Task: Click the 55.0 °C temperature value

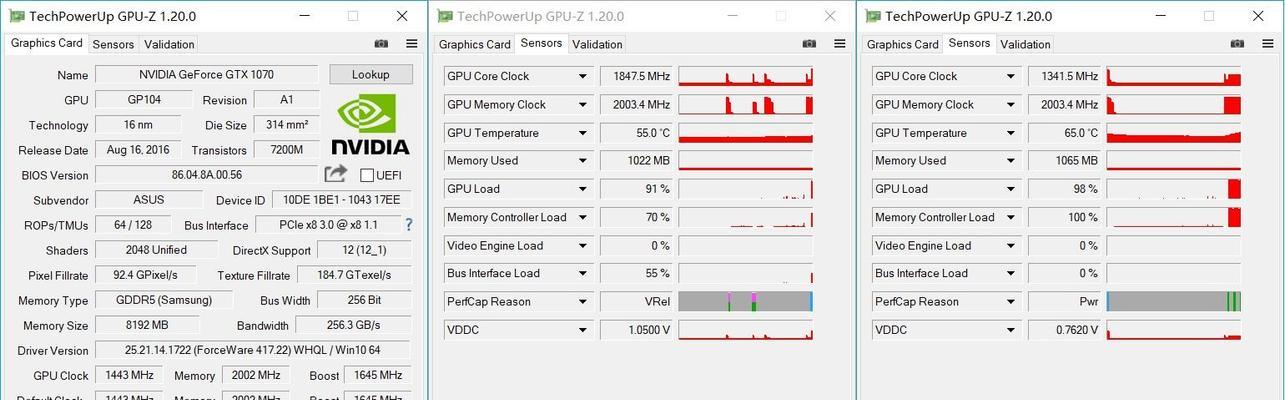Action: 636,133
